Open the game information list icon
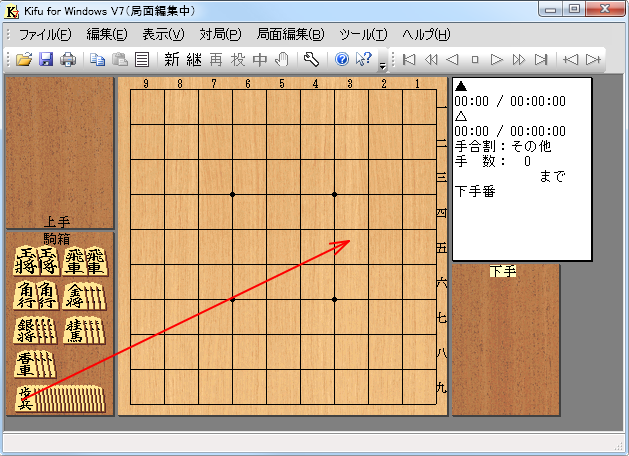The width and height of the screenshot is (629, 456). click(142, 59)
